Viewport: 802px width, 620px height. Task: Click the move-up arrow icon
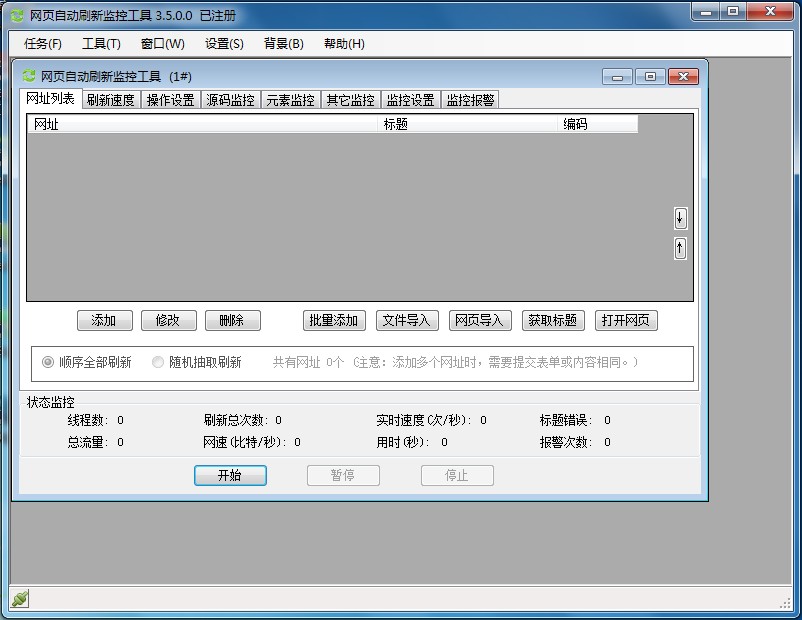[680, 249]
